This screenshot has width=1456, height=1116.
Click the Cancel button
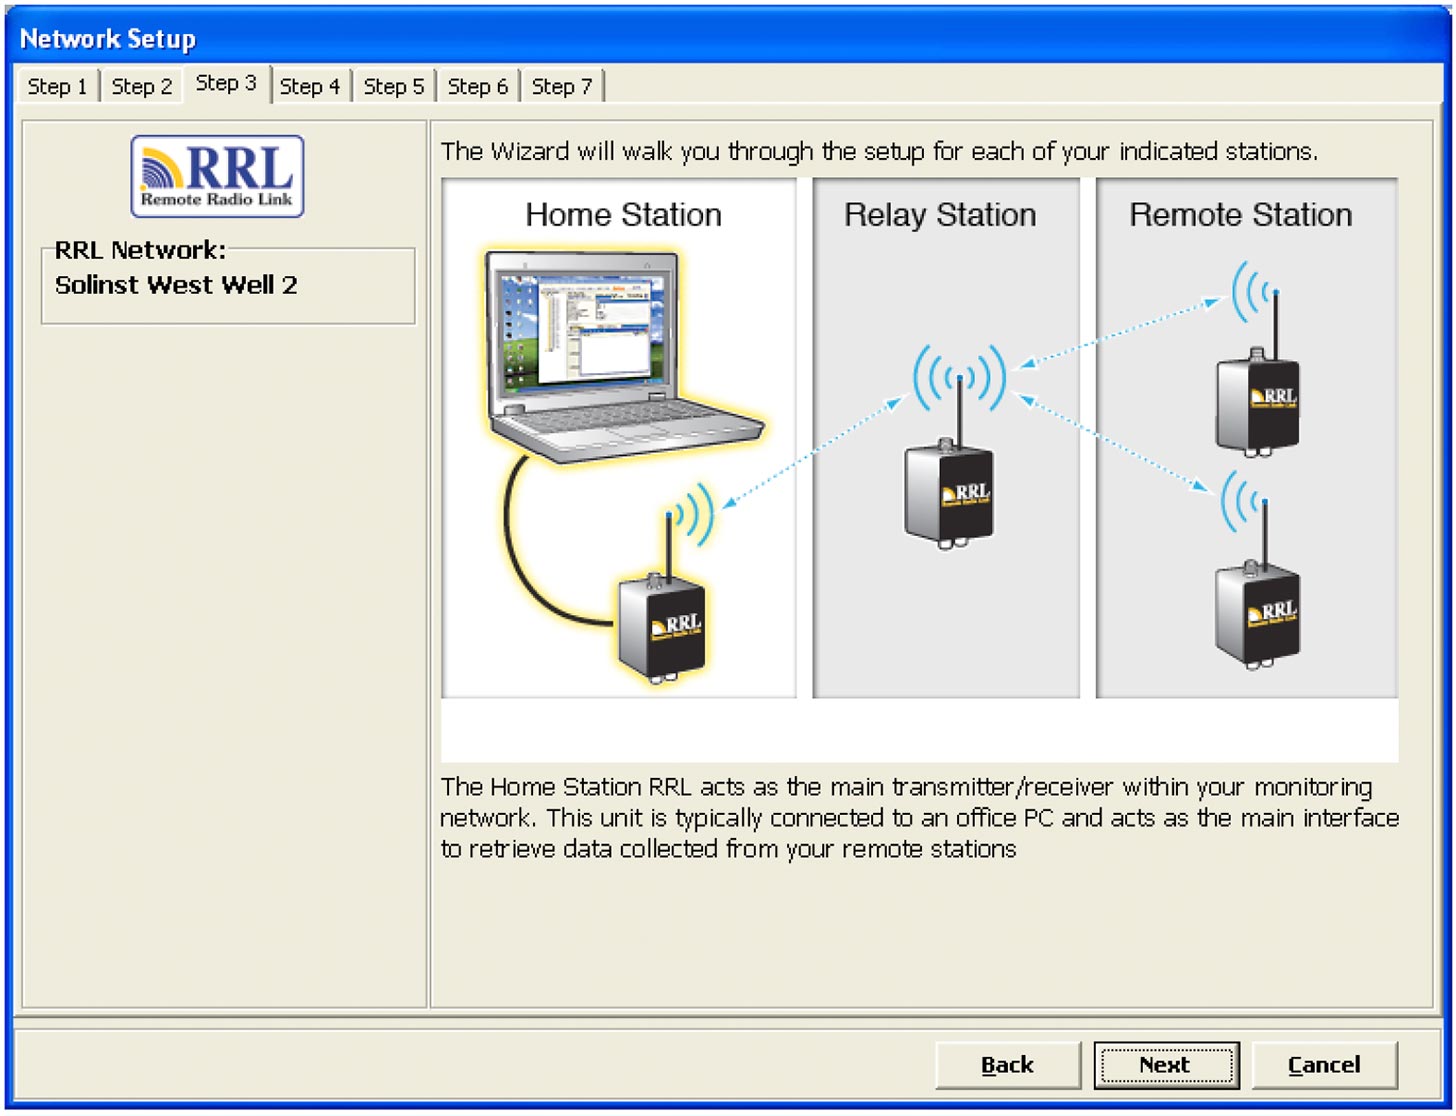[1324, 1065]
